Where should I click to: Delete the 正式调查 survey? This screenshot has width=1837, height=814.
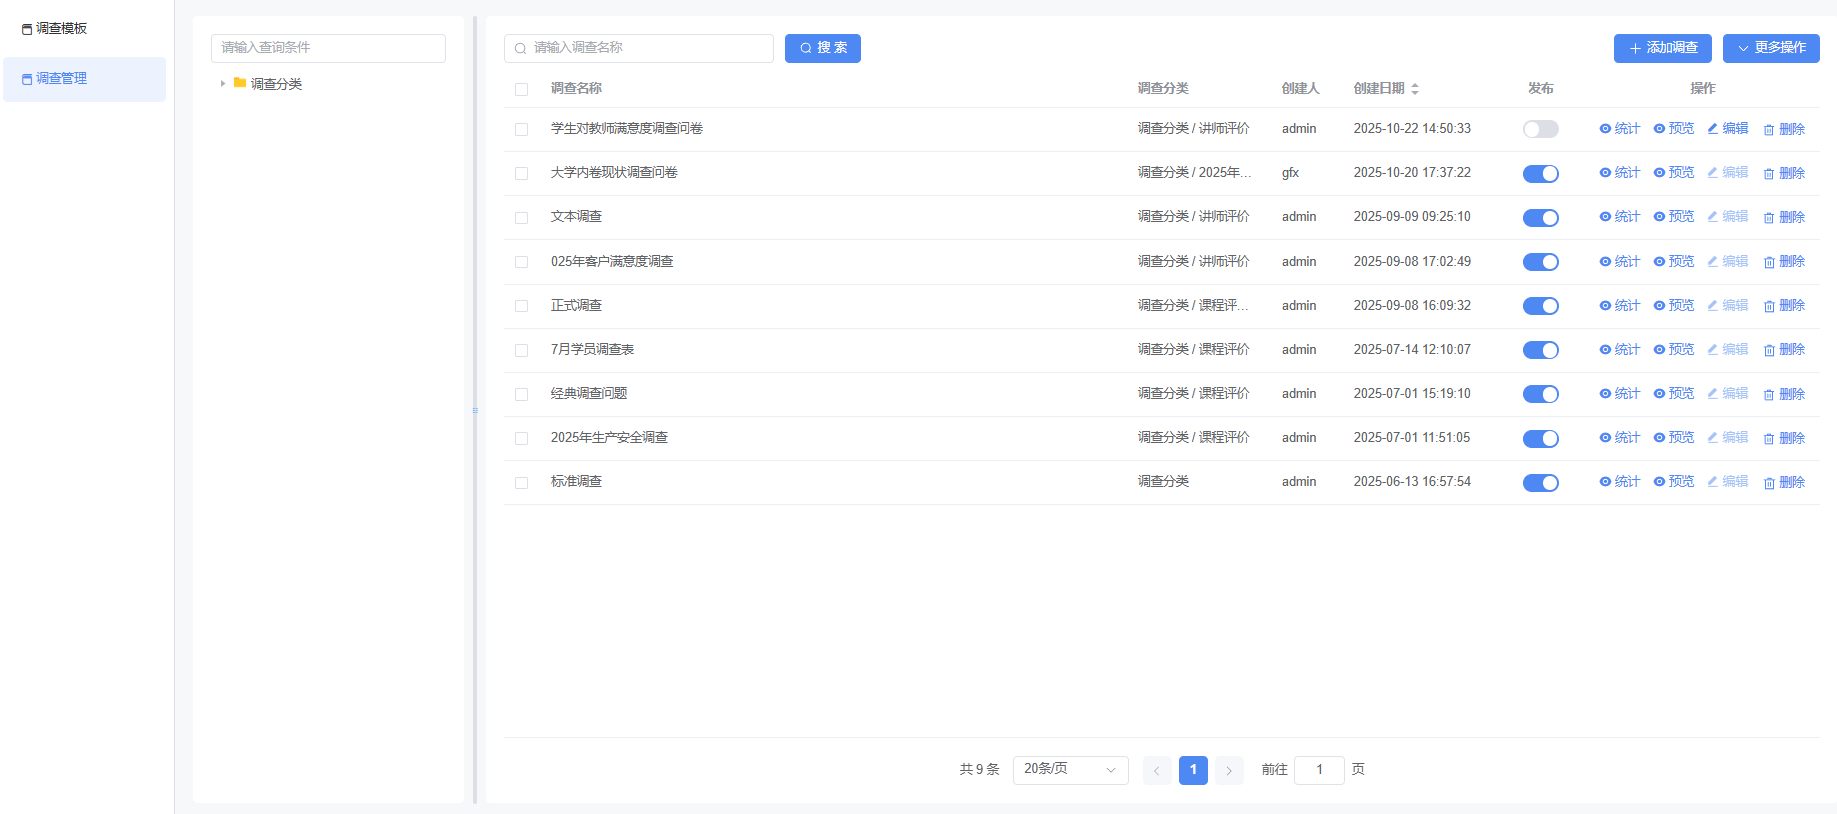pos(1784,306)
